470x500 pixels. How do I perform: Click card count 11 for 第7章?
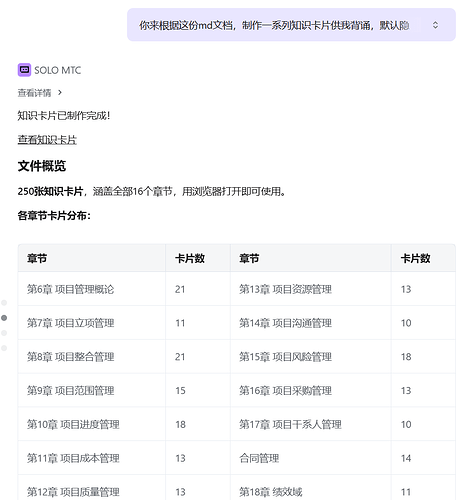click(180, 323)
